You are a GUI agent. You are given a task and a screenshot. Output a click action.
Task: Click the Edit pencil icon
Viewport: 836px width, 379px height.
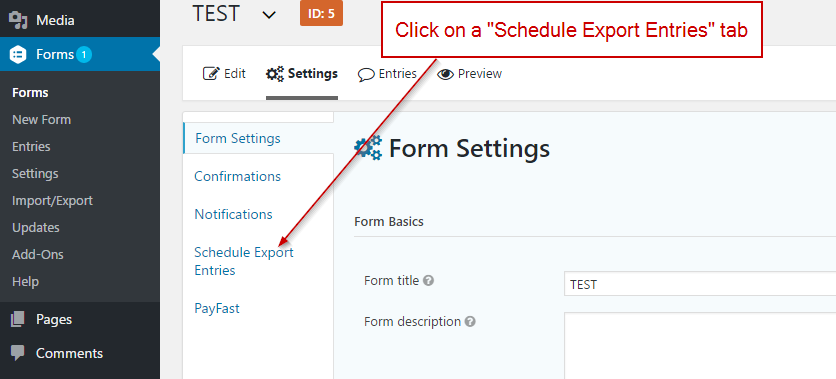point(211,74)
